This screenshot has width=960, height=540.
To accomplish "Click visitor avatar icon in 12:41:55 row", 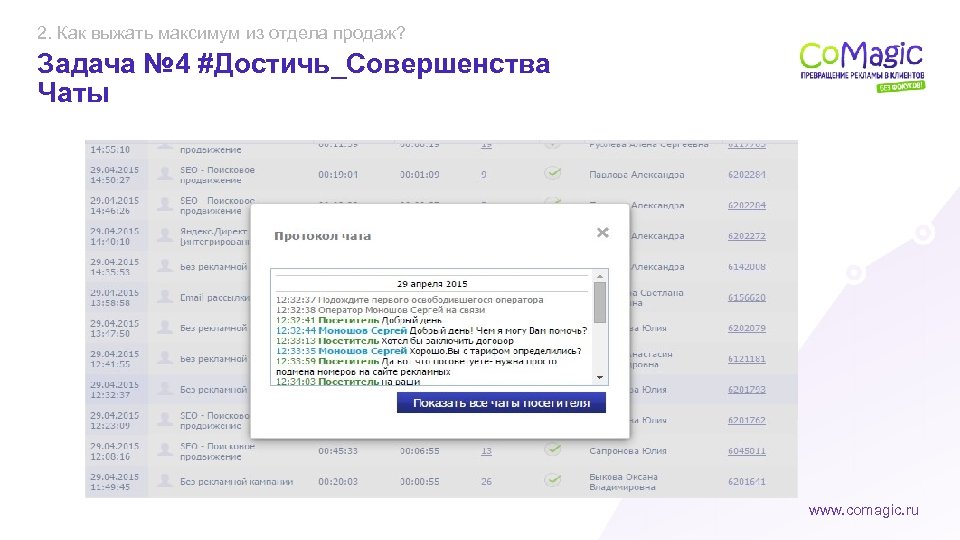I will (x=164, y=358).
